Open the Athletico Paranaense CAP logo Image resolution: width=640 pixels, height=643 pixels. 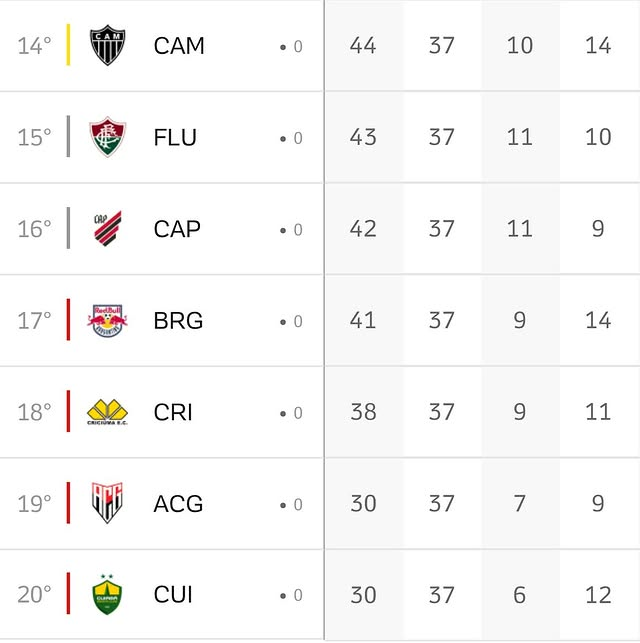click(x=107, y=228)
